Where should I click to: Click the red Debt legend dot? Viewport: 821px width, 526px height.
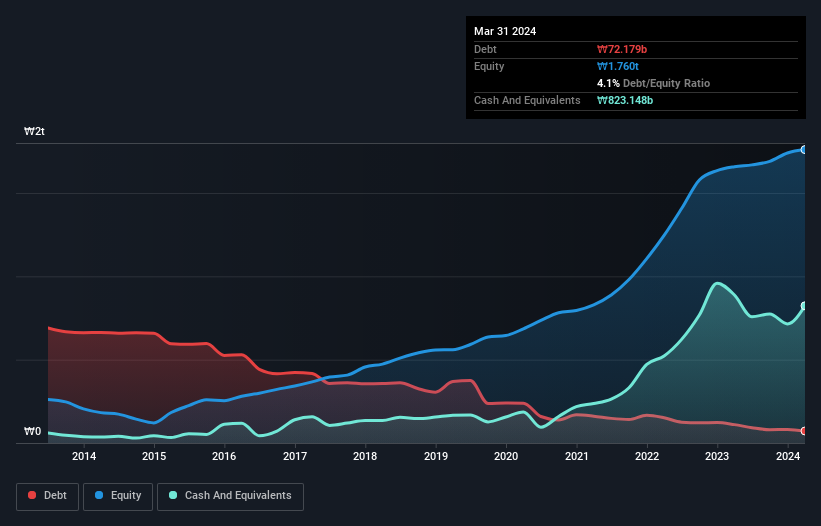click(32, 495)
